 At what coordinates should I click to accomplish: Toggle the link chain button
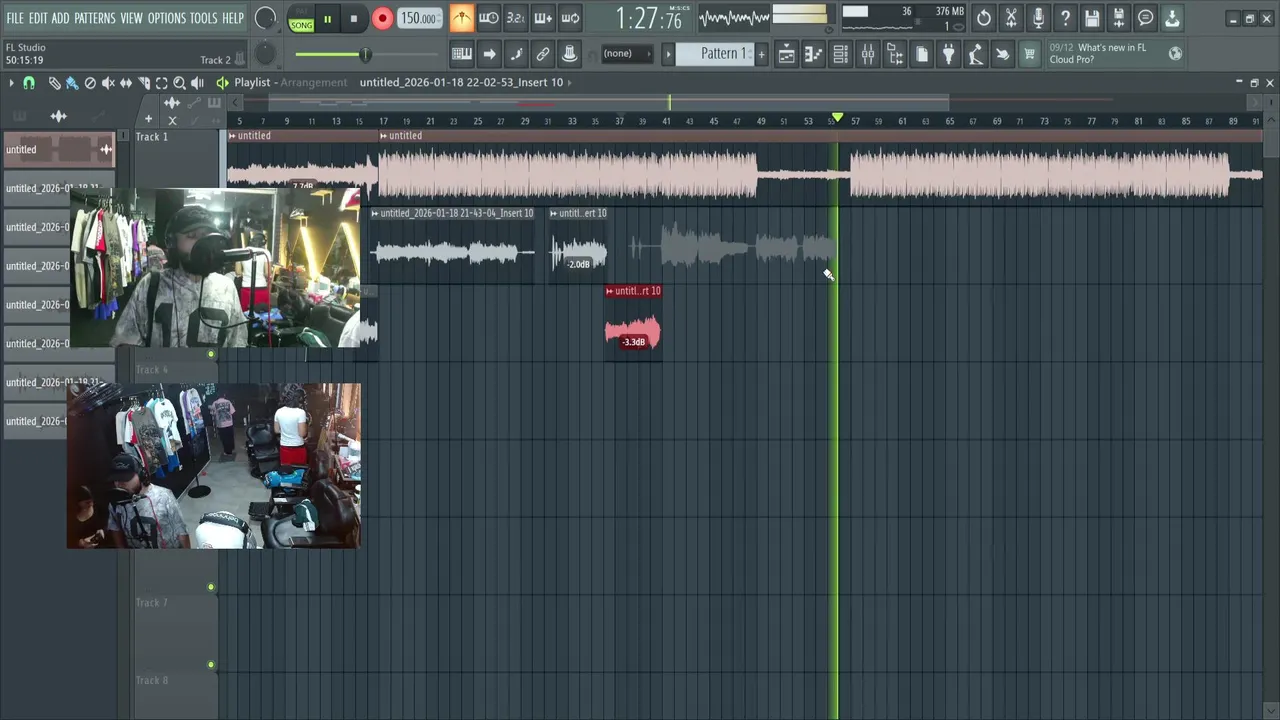coord(543,54)
